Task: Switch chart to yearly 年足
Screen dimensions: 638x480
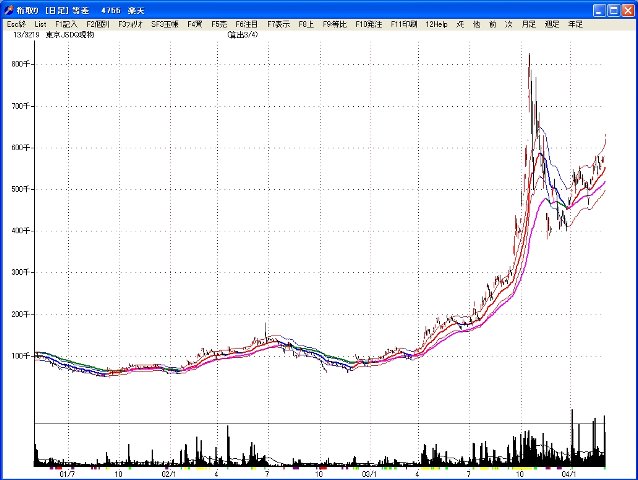Action: pyautogui.click(x=575, y=22)
